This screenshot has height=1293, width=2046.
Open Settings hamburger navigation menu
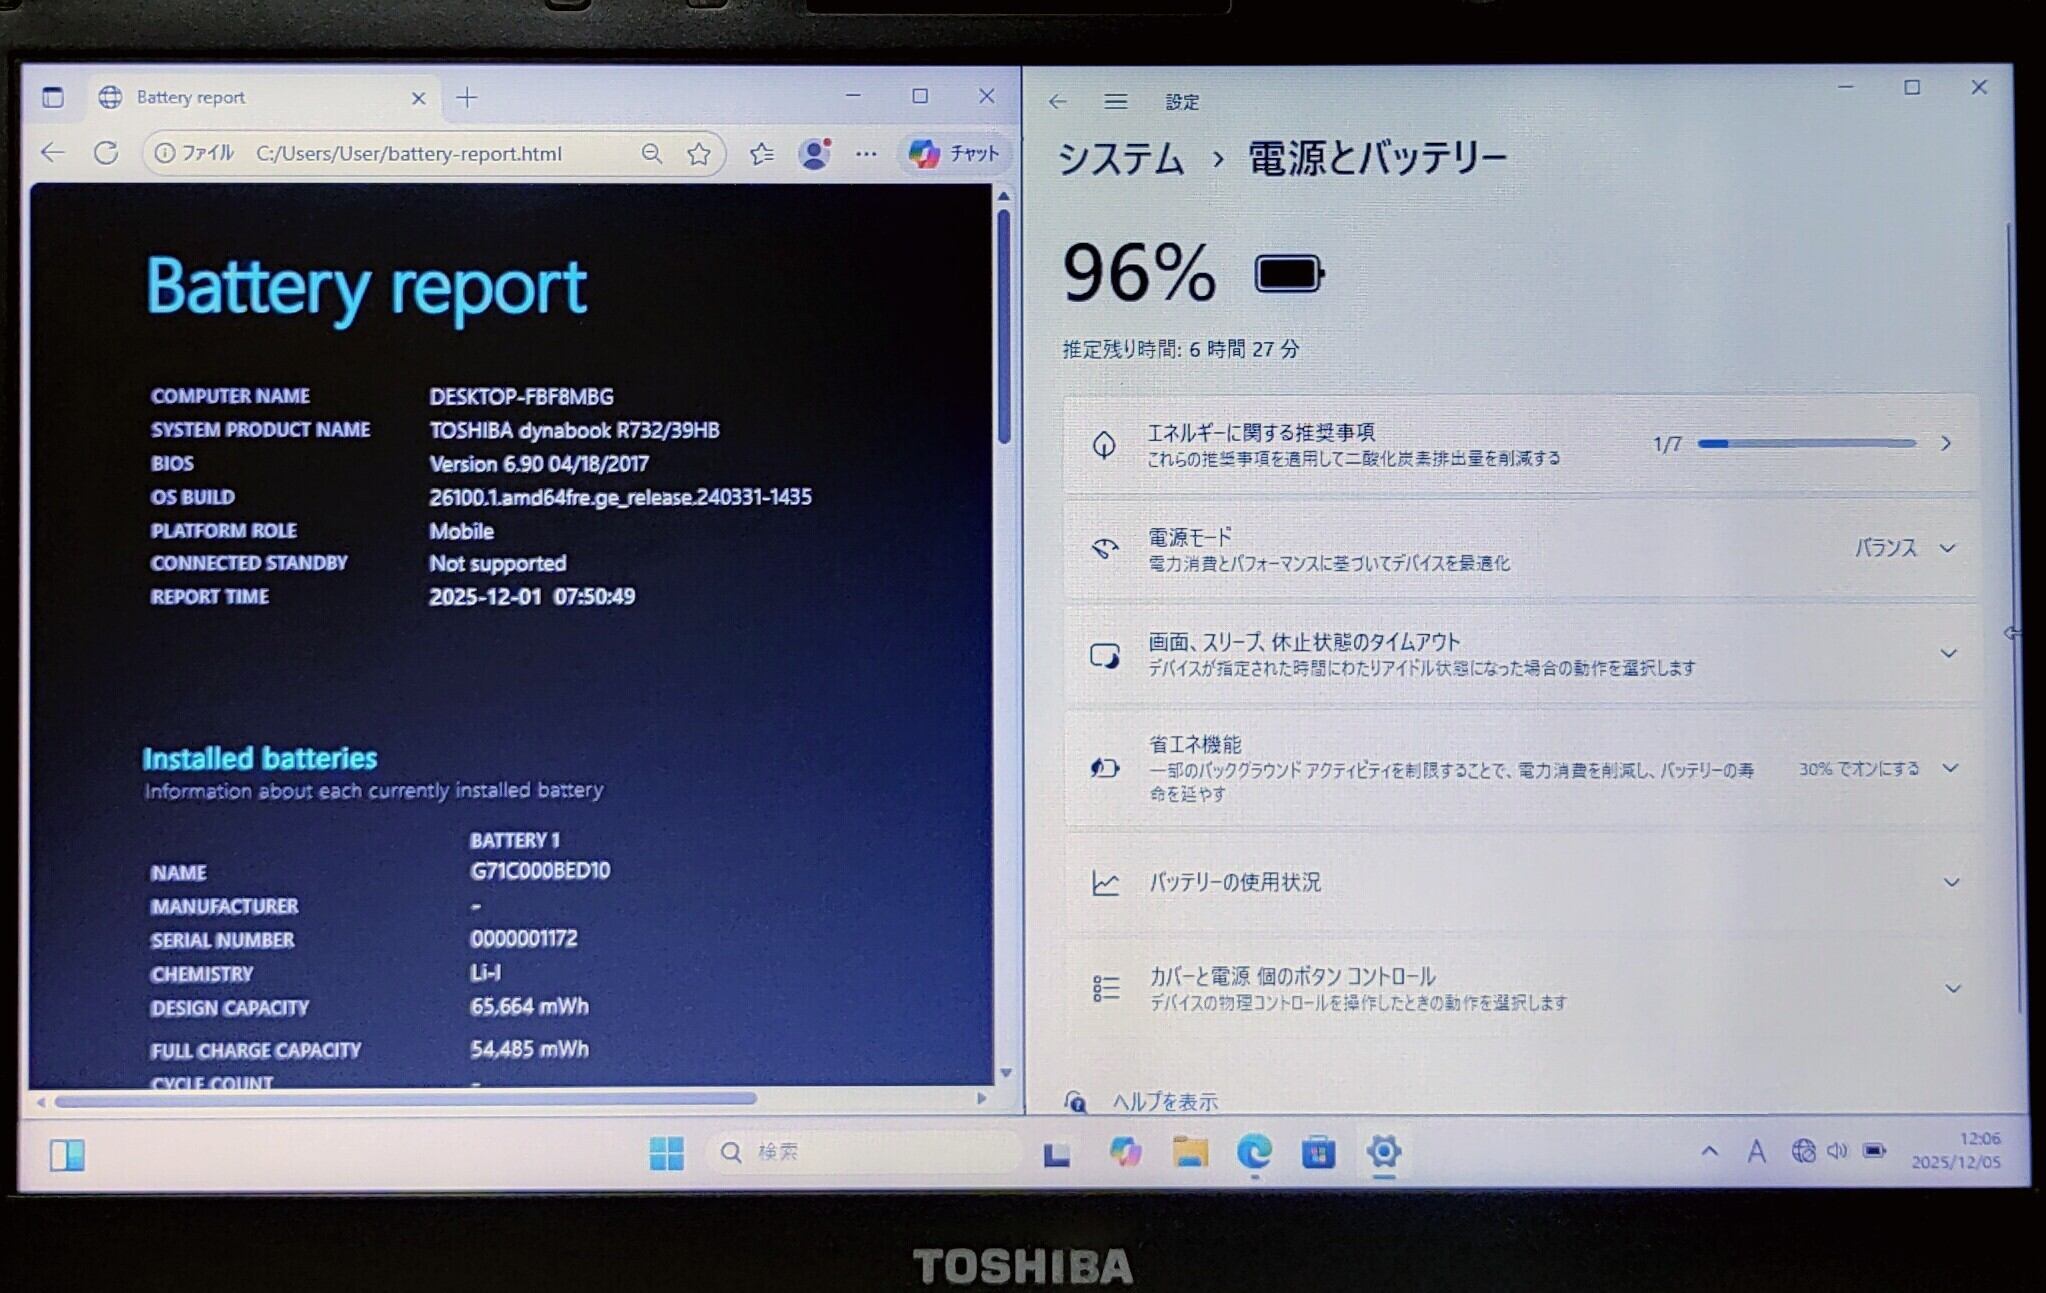coord(1116,101)
